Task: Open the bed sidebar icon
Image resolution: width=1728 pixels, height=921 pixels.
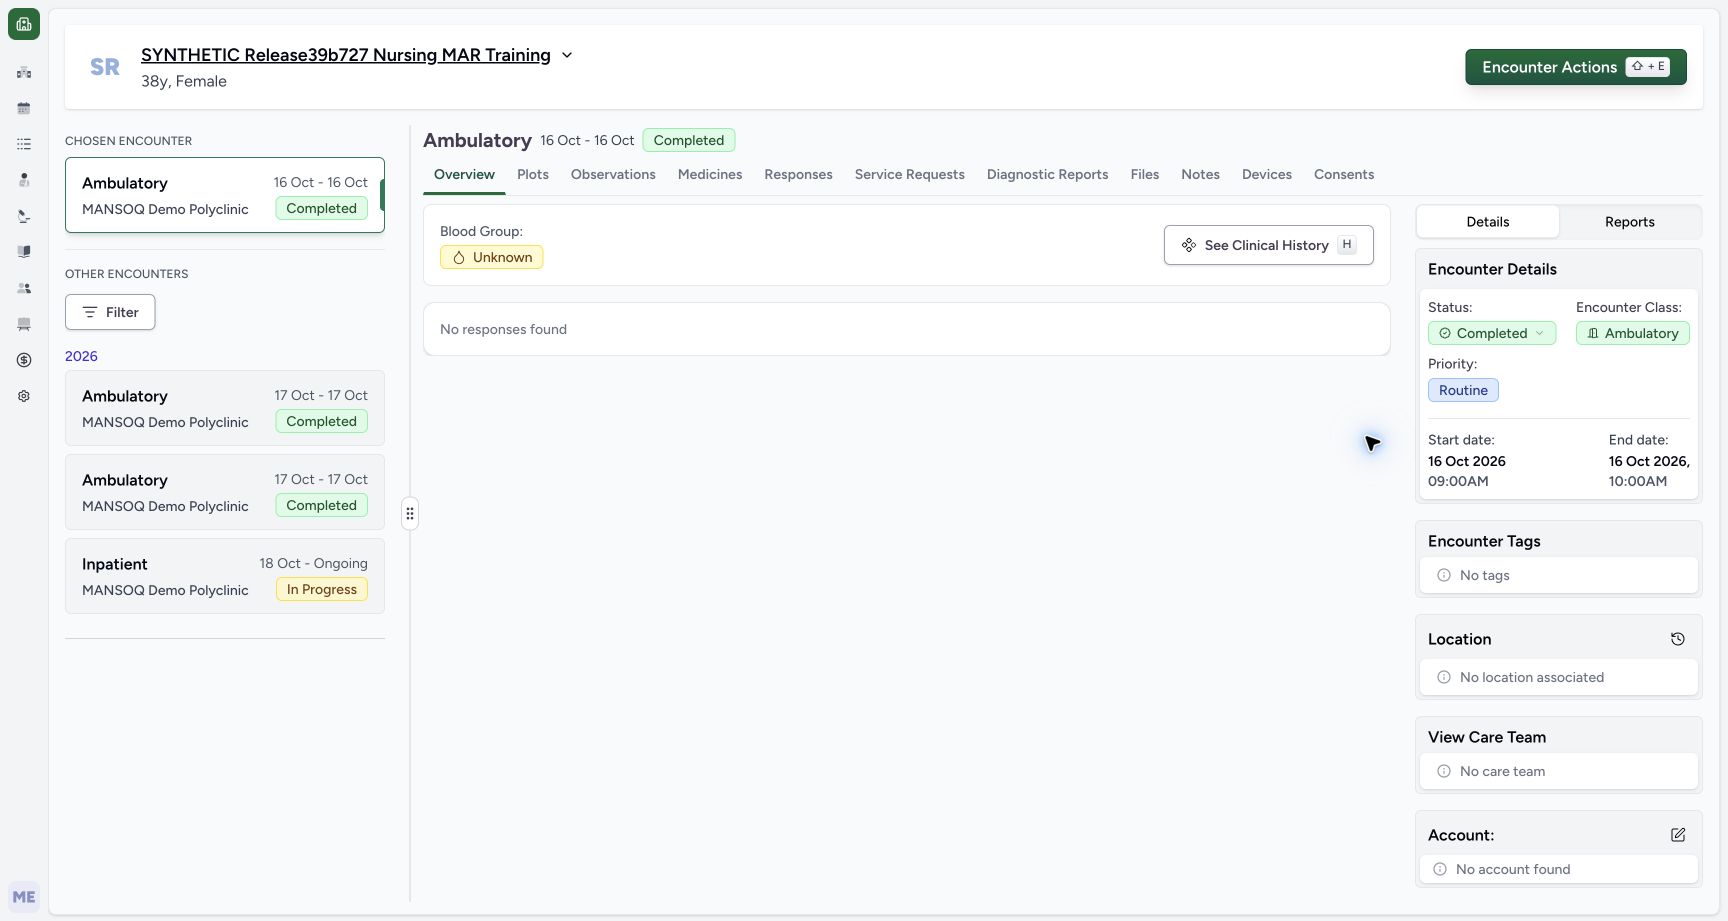Action: pos(24,324)
